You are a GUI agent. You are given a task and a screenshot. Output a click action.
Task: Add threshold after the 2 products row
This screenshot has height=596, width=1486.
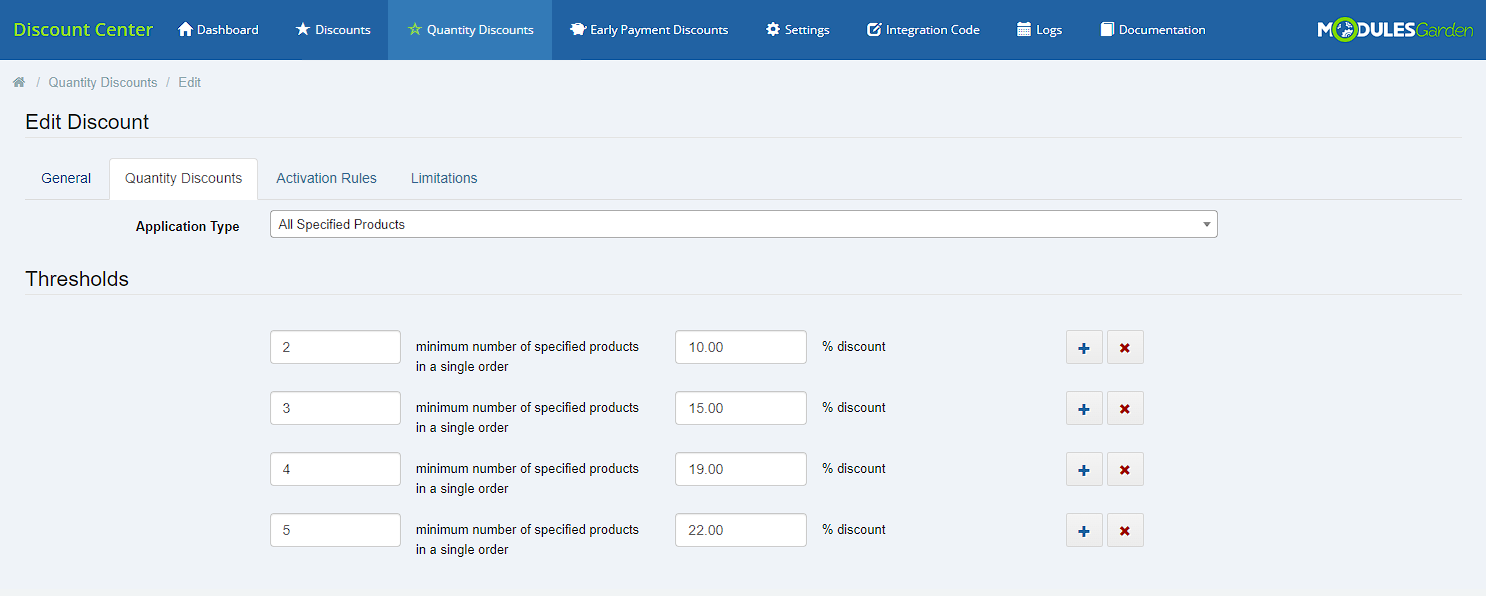point(1084,347)
